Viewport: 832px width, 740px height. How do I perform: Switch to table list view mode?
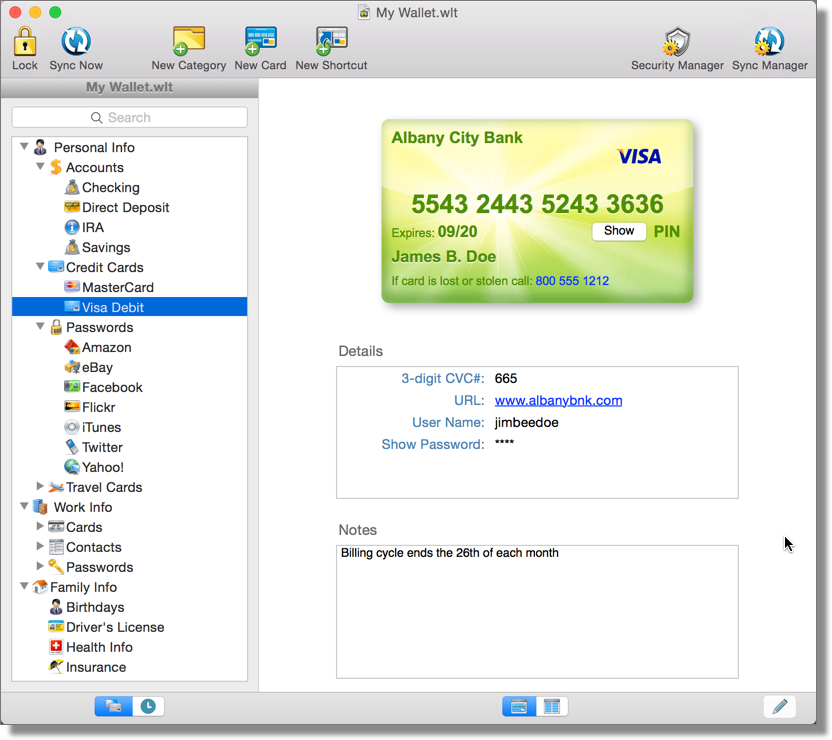pos(552,706)
